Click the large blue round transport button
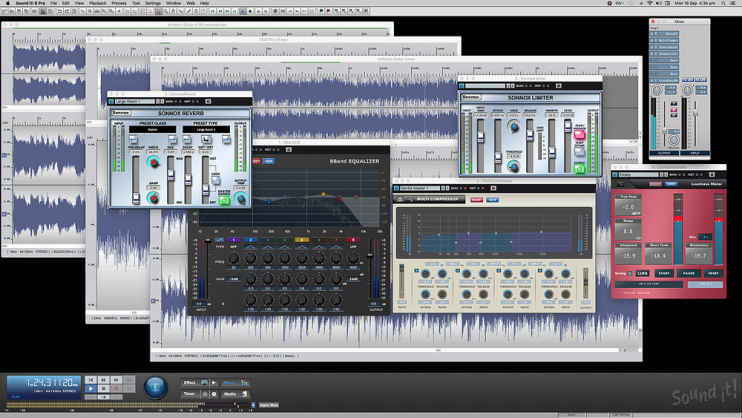The width and height of the screenshot is (742, 418). point(156,387)
